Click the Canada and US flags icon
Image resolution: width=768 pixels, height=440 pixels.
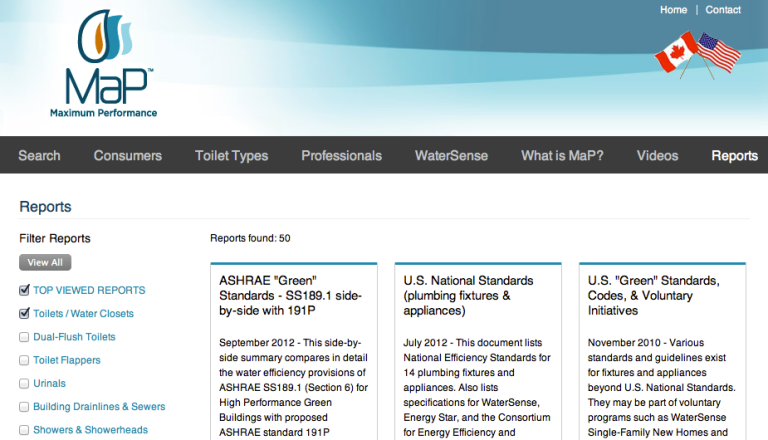click(698, 52)
